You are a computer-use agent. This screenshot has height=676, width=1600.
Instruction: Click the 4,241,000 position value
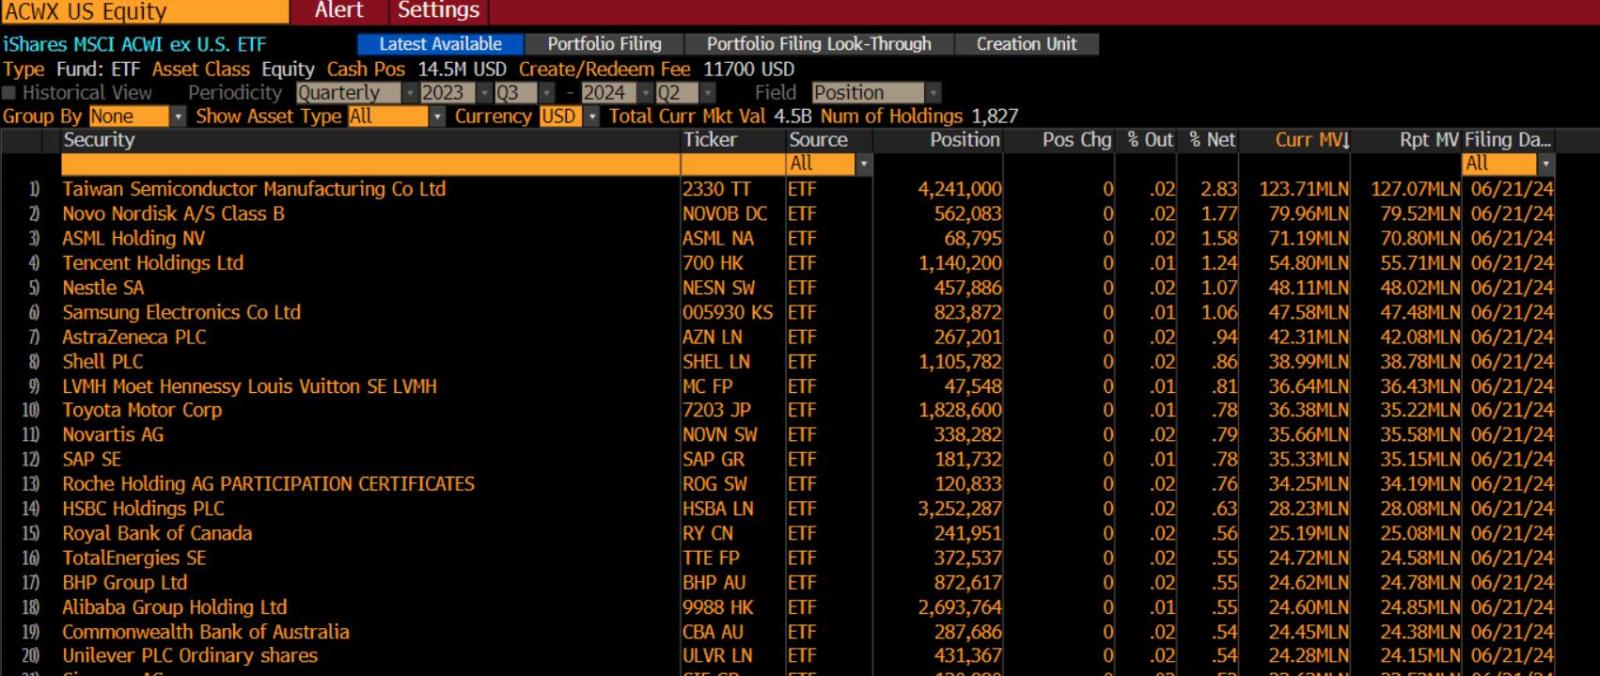[x=960, y=189]
